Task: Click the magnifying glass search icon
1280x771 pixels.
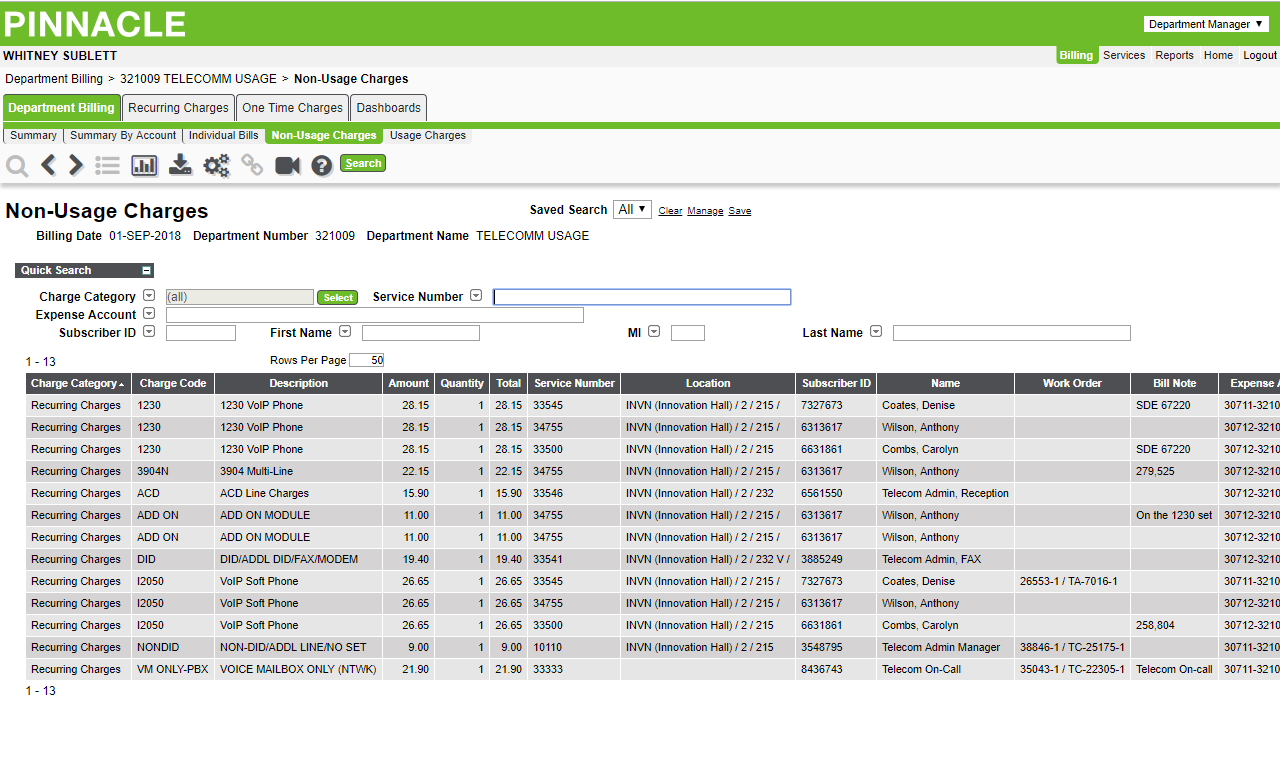Action: pyautogui.click(x=17, y=165)
